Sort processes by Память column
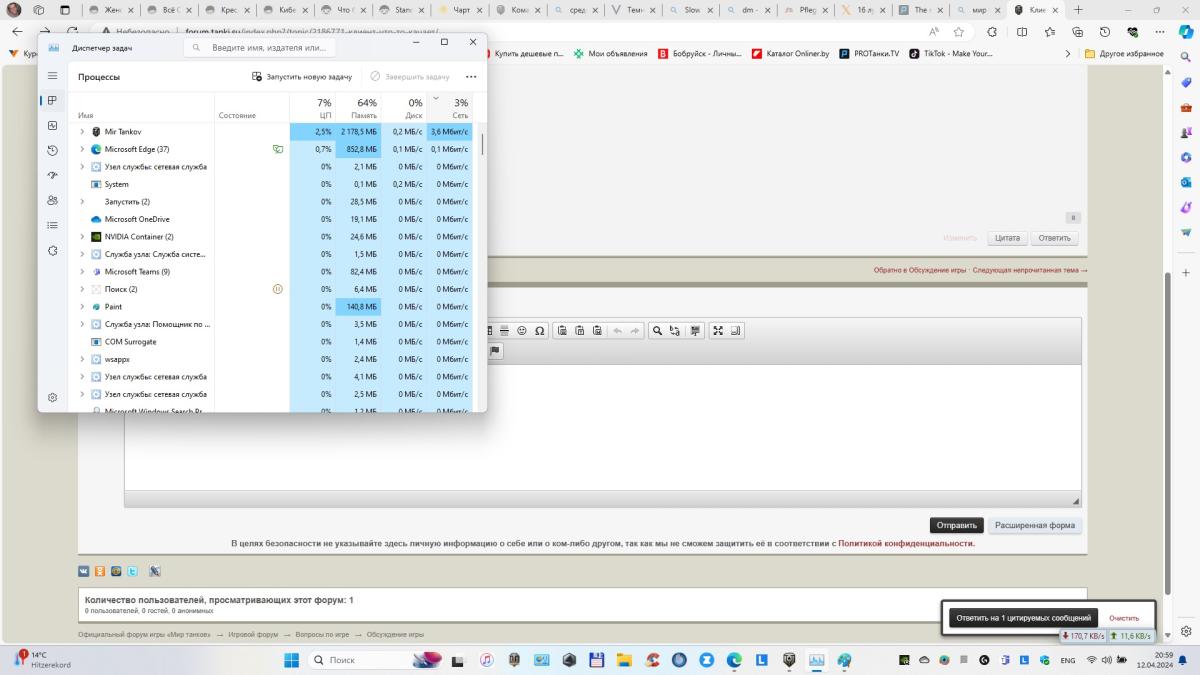Viewport: 1200px width, 675px height. [359, 108]
